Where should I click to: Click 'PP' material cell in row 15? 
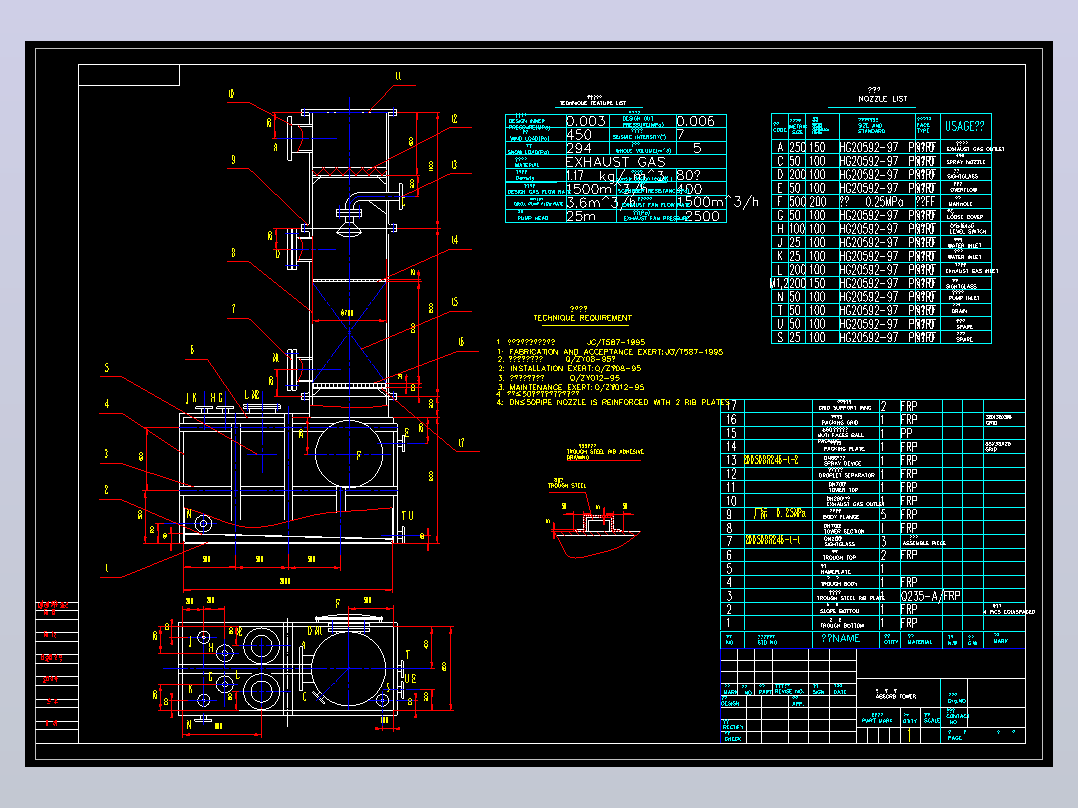click(x=906, y=433)
